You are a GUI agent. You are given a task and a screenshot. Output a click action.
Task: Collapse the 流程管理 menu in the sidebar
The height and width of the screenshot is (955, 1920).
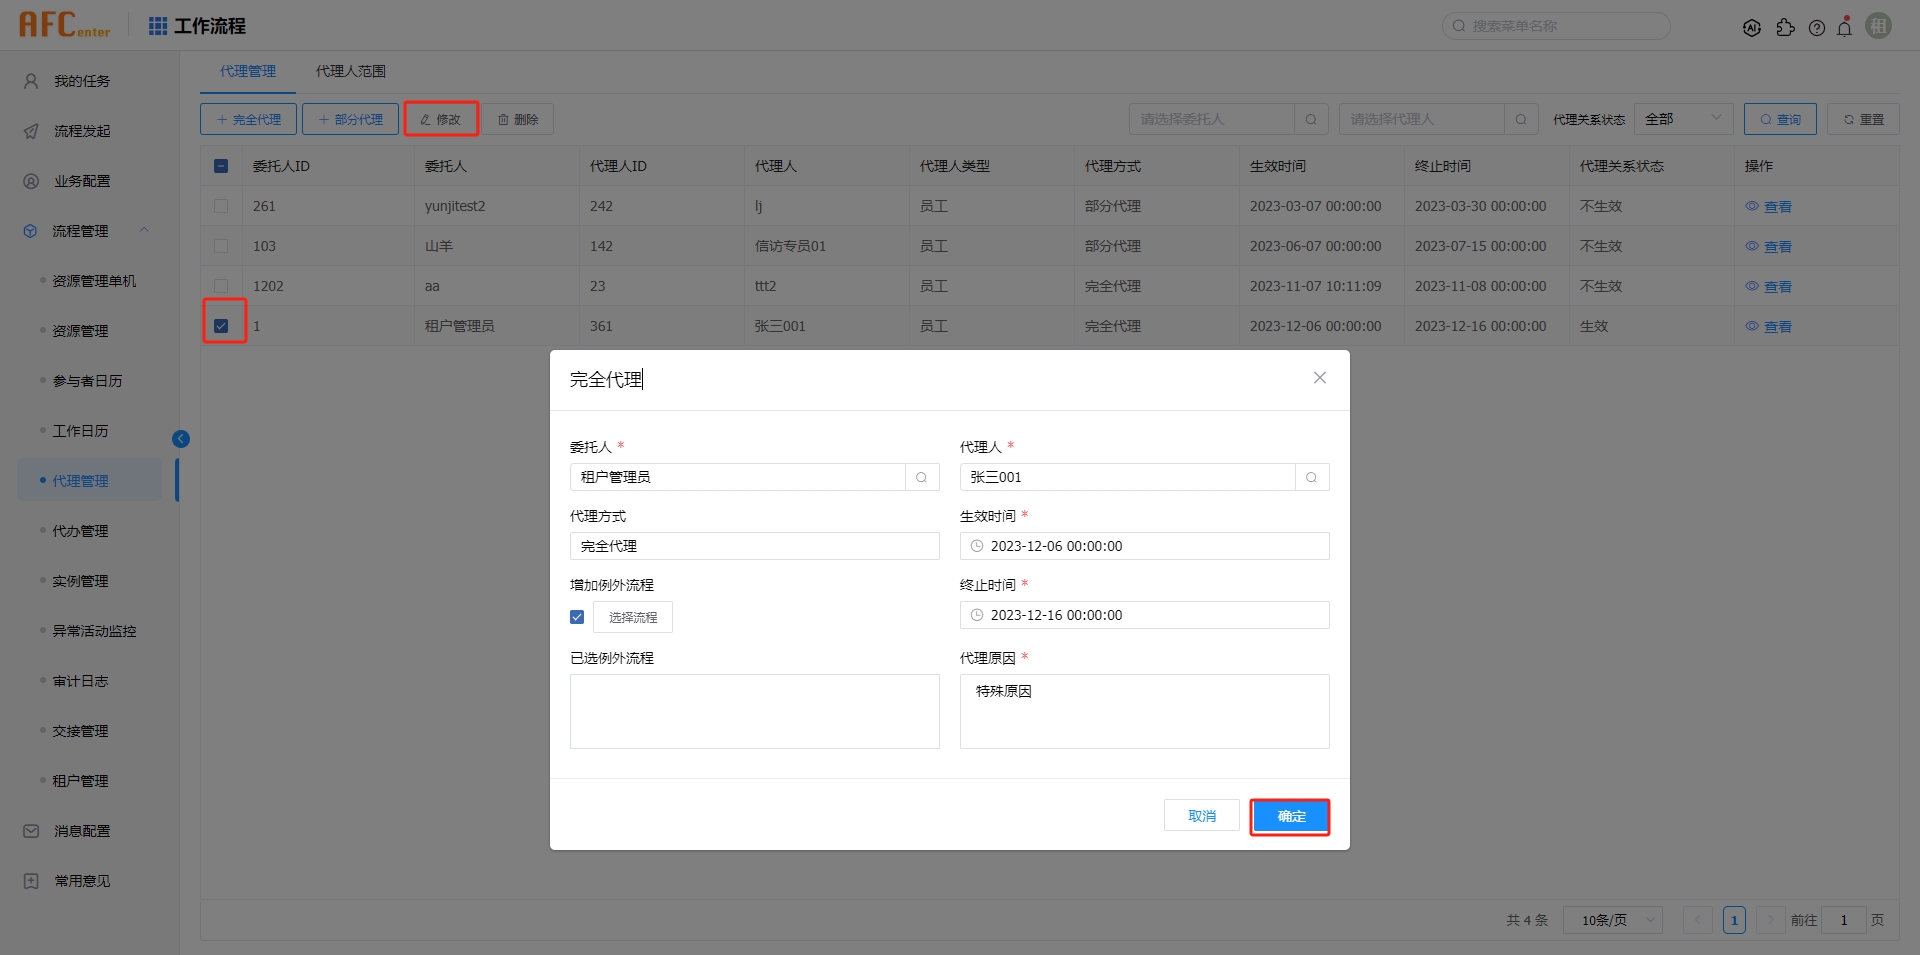click(144, 230)
